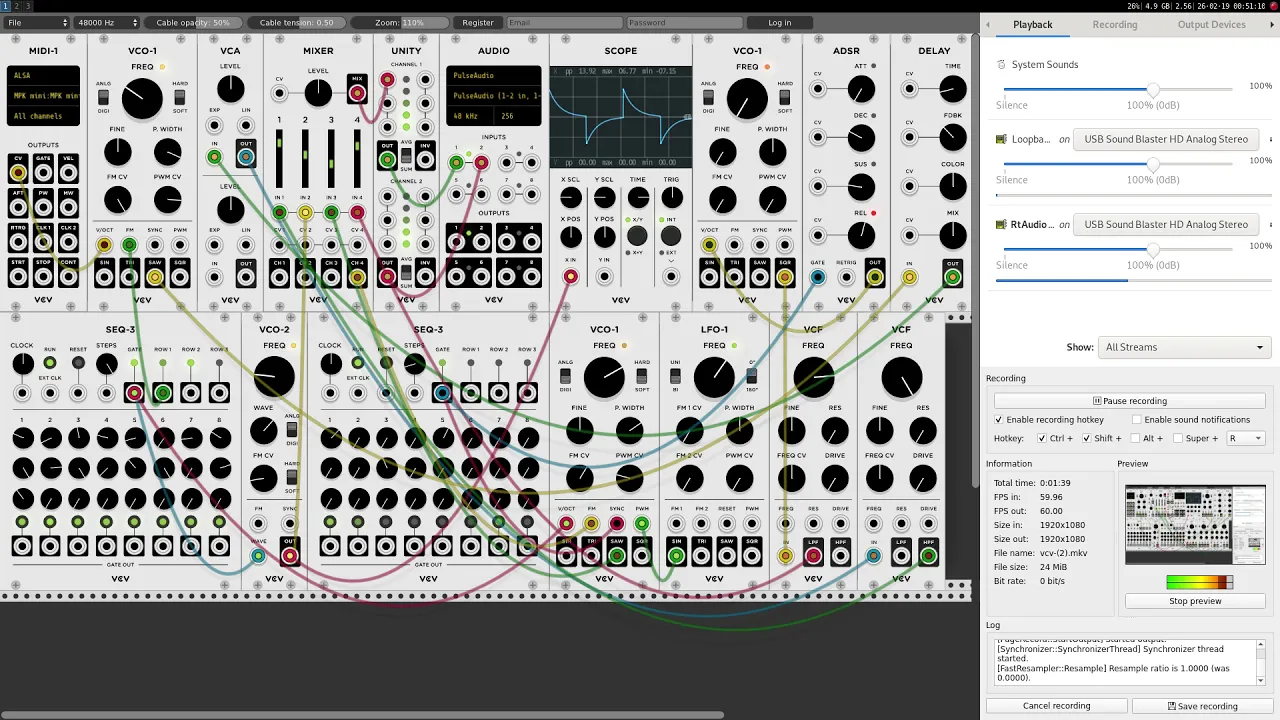Check the Super + hotkey modifier

1177,438
